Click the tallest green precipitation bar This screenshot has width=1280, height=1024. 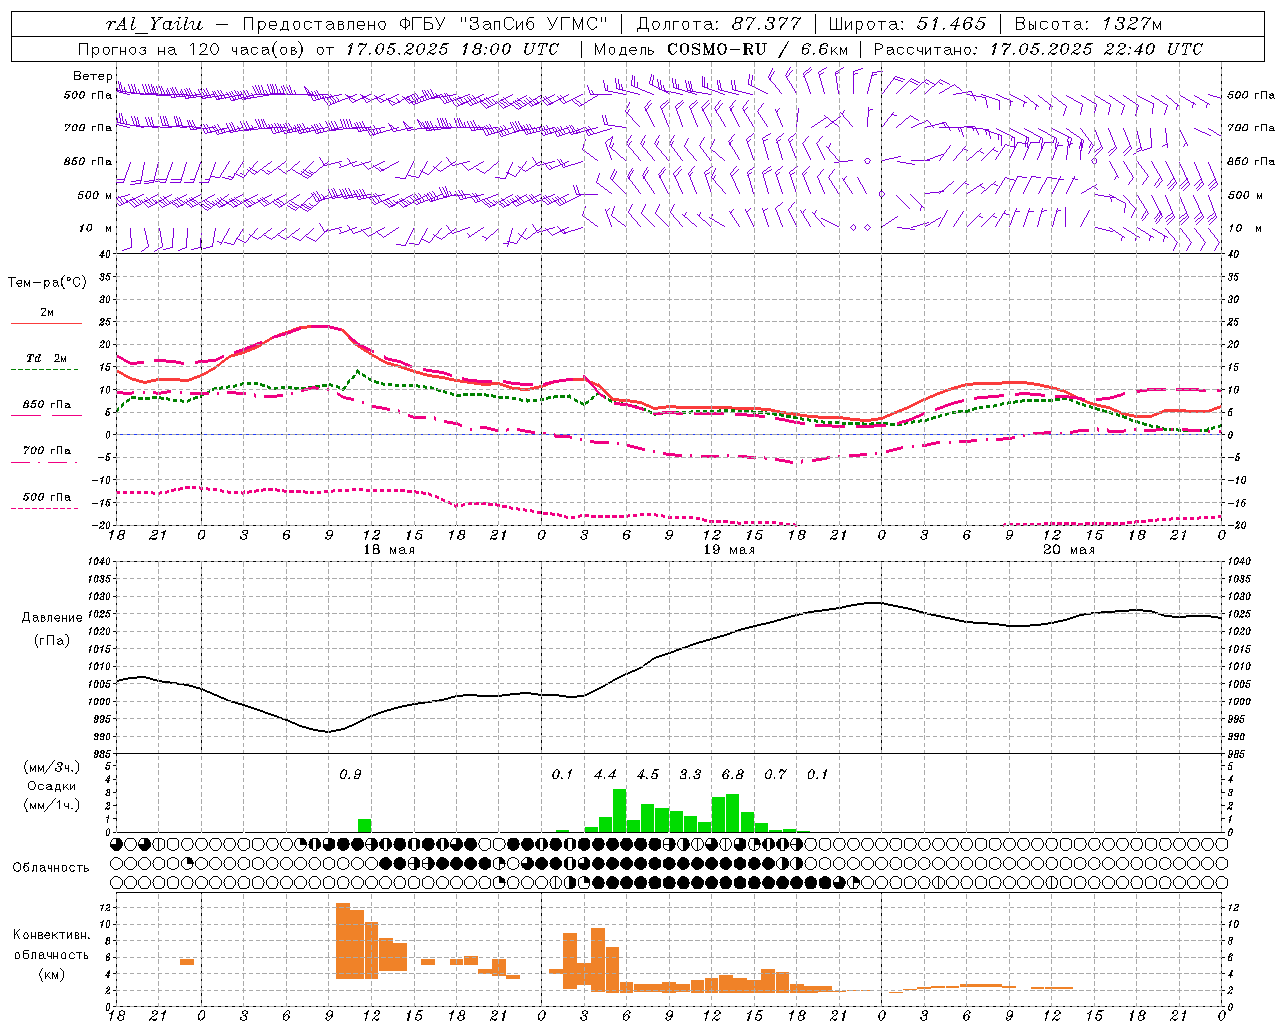tap(620, 811)
